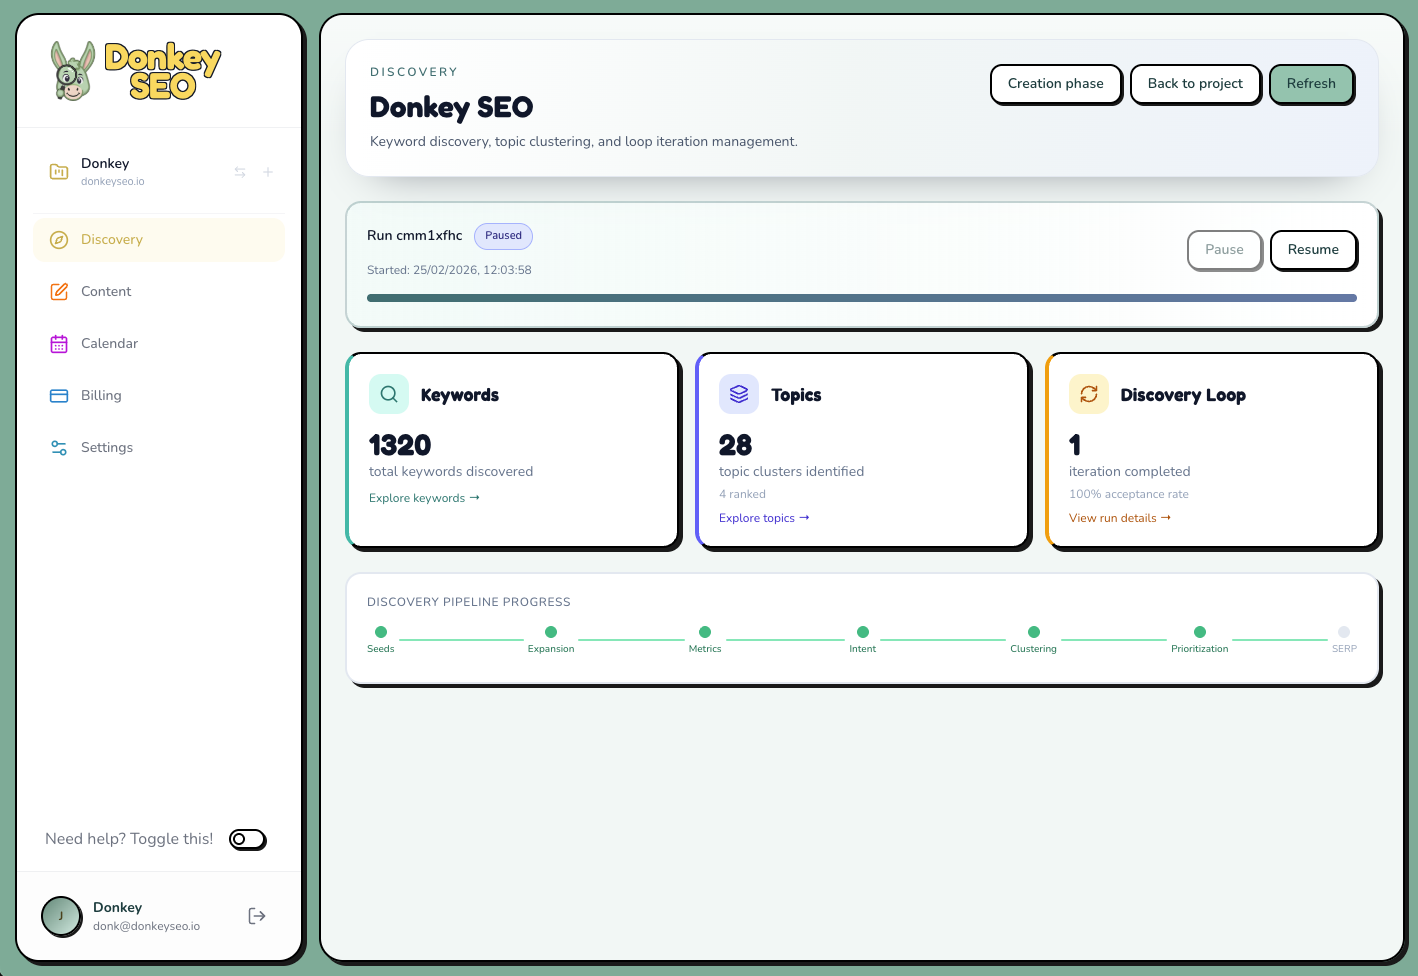Open Content in the sidebar

(106, 292)
